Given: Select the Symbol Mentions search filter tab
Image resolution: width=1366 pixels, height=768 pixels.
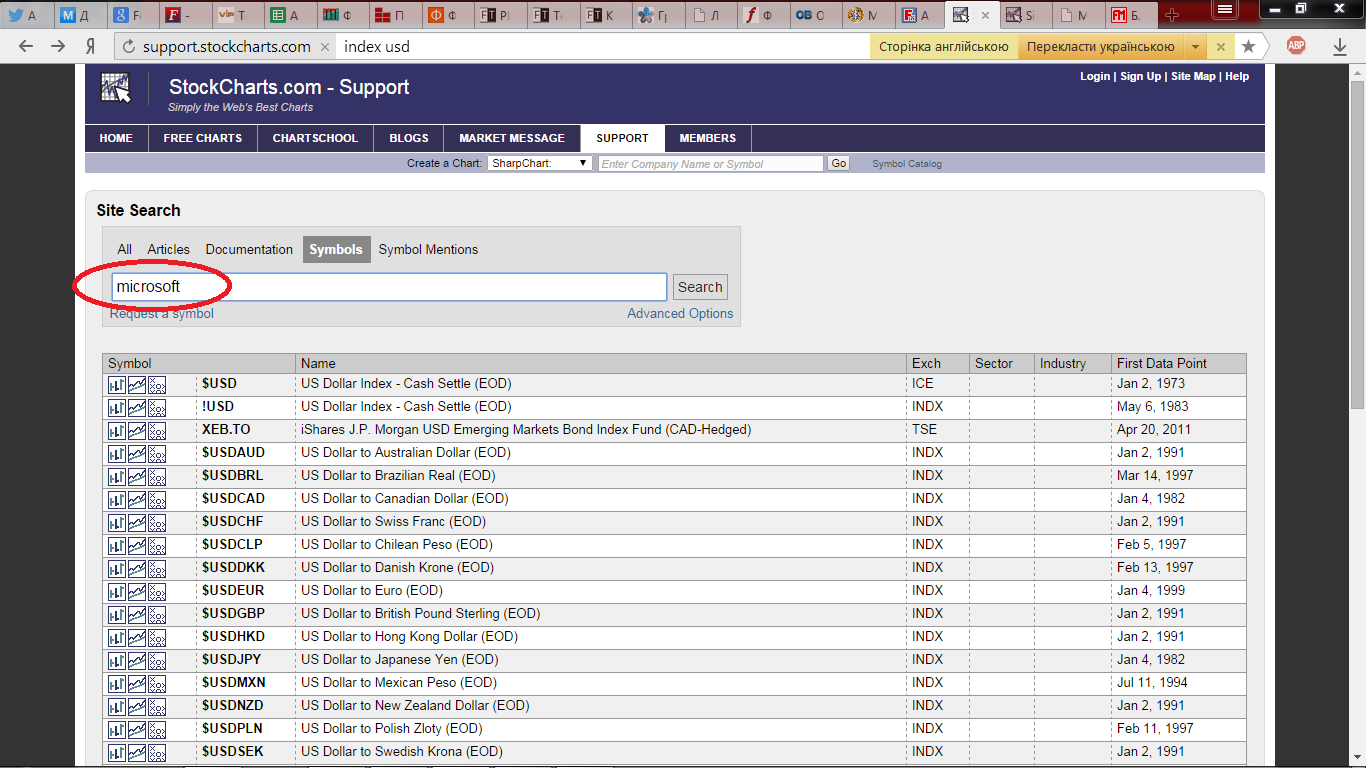Looking at the screenshot, I should 428,250.
